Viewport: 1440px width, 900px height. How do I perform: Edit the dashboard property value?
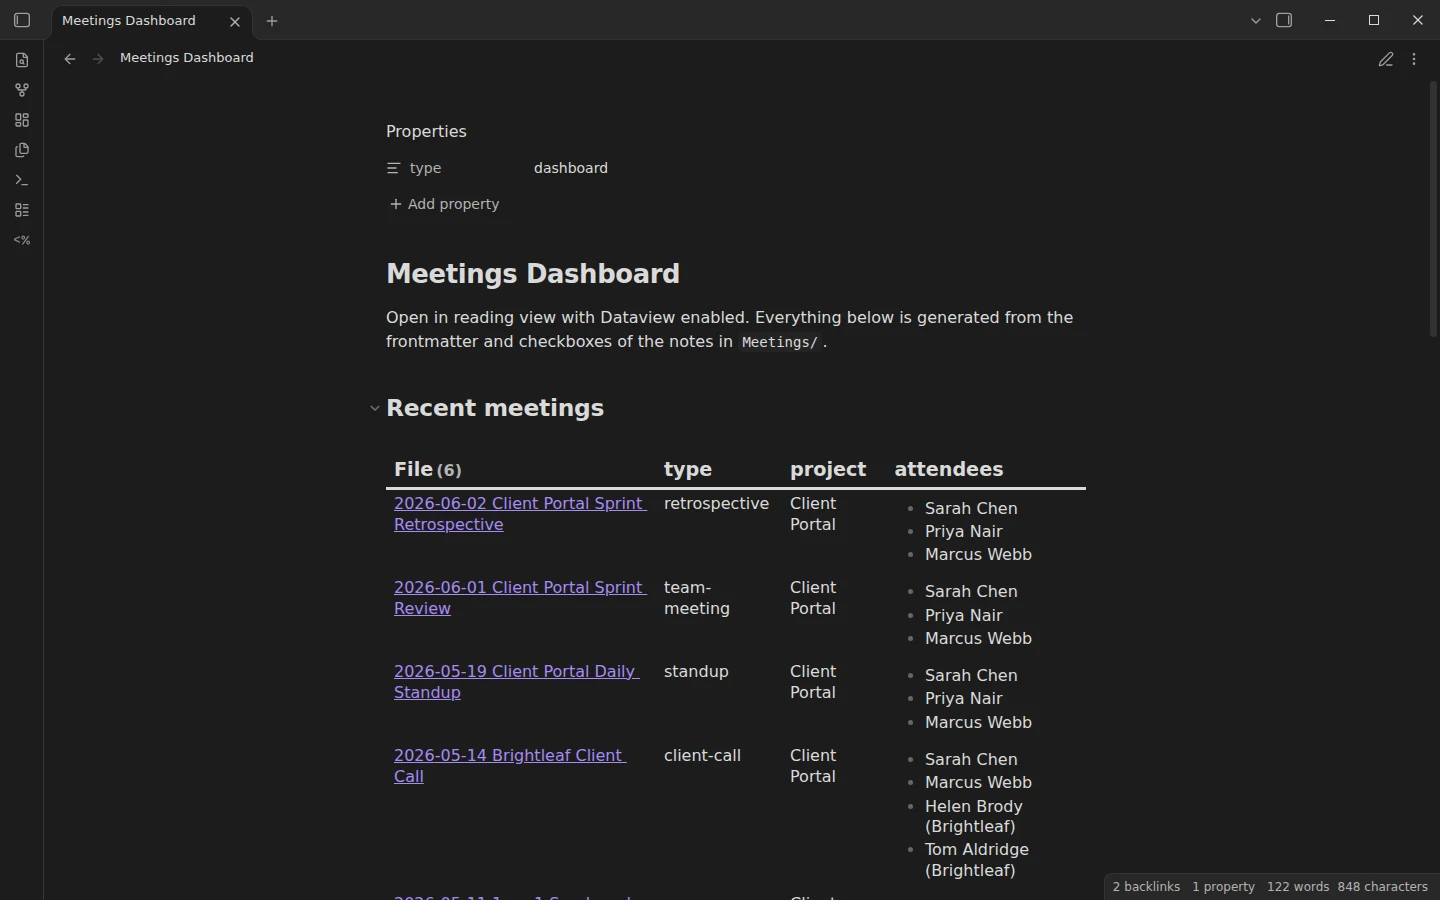pos(571,168)
